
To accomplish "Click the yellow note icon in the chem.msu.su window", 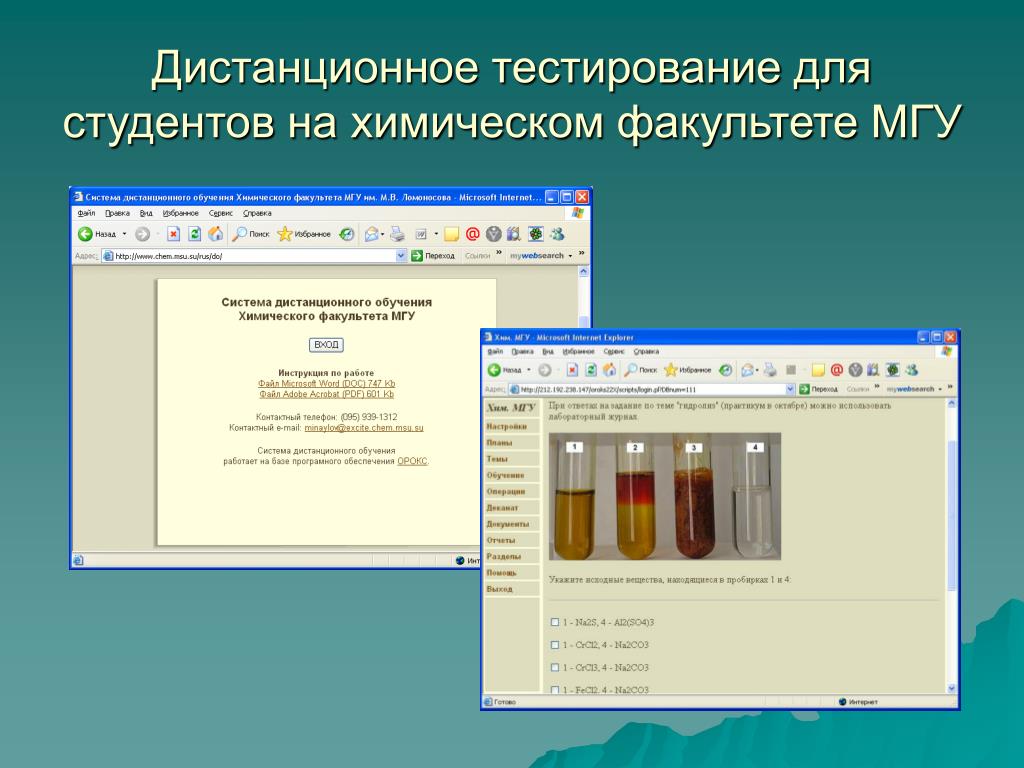I will (451, 234).
